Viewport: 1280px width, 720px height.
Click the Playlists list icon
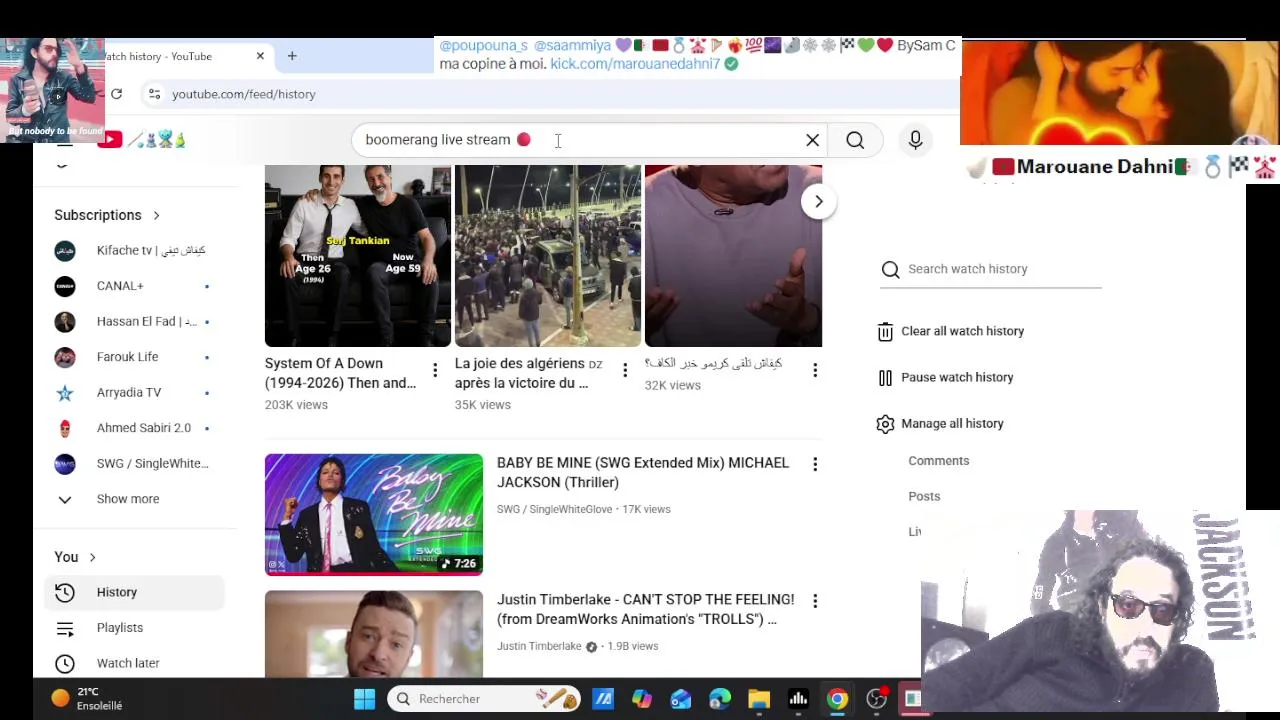(x=65, y=628)
